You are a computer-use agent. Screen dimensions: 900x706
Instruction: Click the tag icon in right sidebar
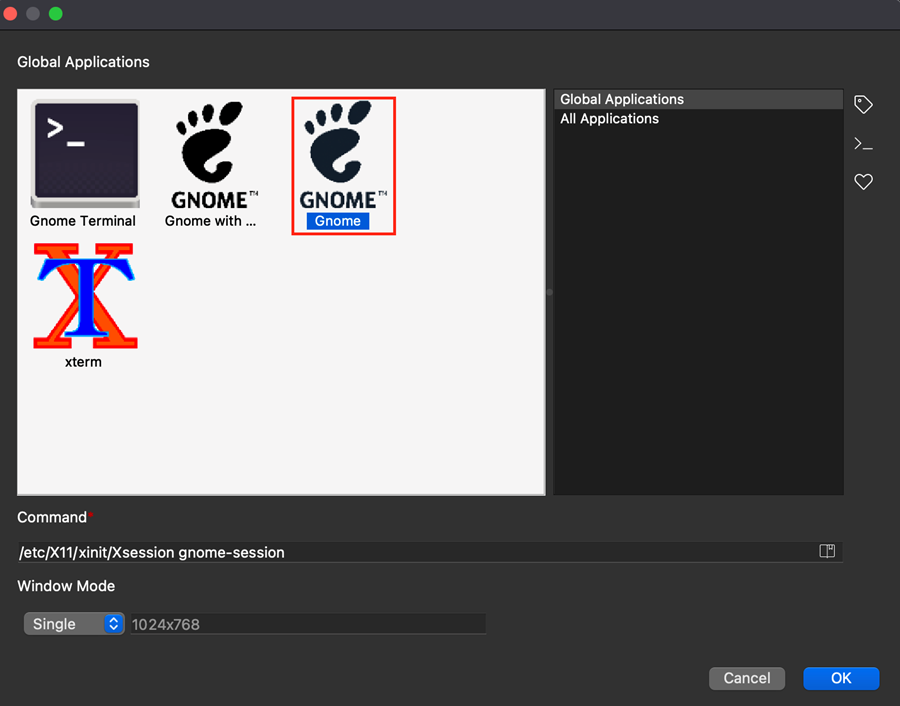pyautogui.click(x=863, y=104)
